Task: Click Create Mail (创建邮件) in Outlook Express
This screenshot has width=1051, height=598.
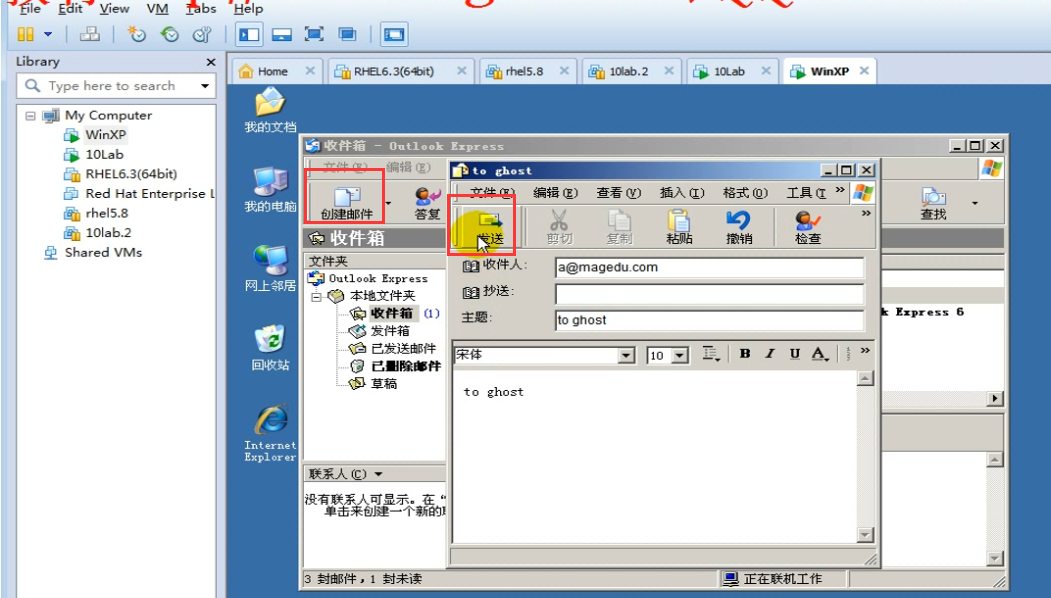Action: [x=346, y=203]
